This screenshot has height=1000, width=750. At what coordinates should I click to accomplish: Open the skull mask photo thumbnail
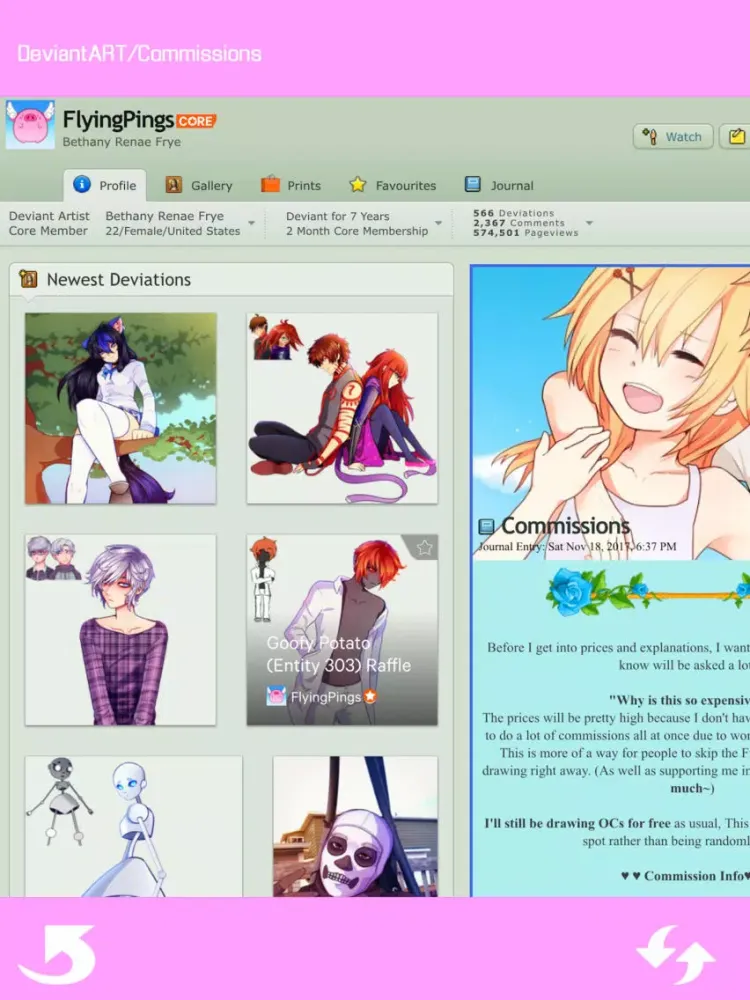pos(355,827)
